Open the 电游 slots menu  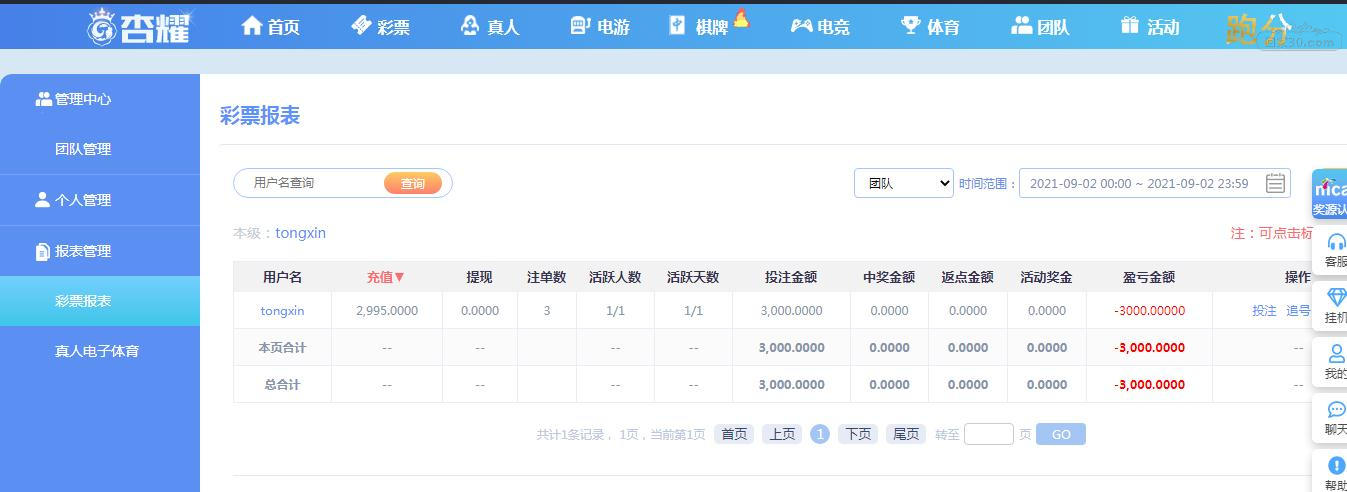[600, 27]
